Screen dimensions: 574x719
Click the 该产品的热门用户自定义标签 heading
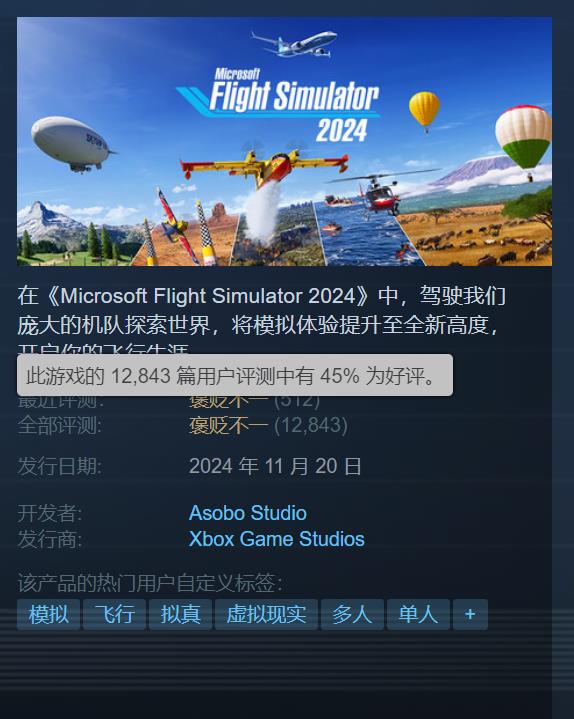point(150,583)
